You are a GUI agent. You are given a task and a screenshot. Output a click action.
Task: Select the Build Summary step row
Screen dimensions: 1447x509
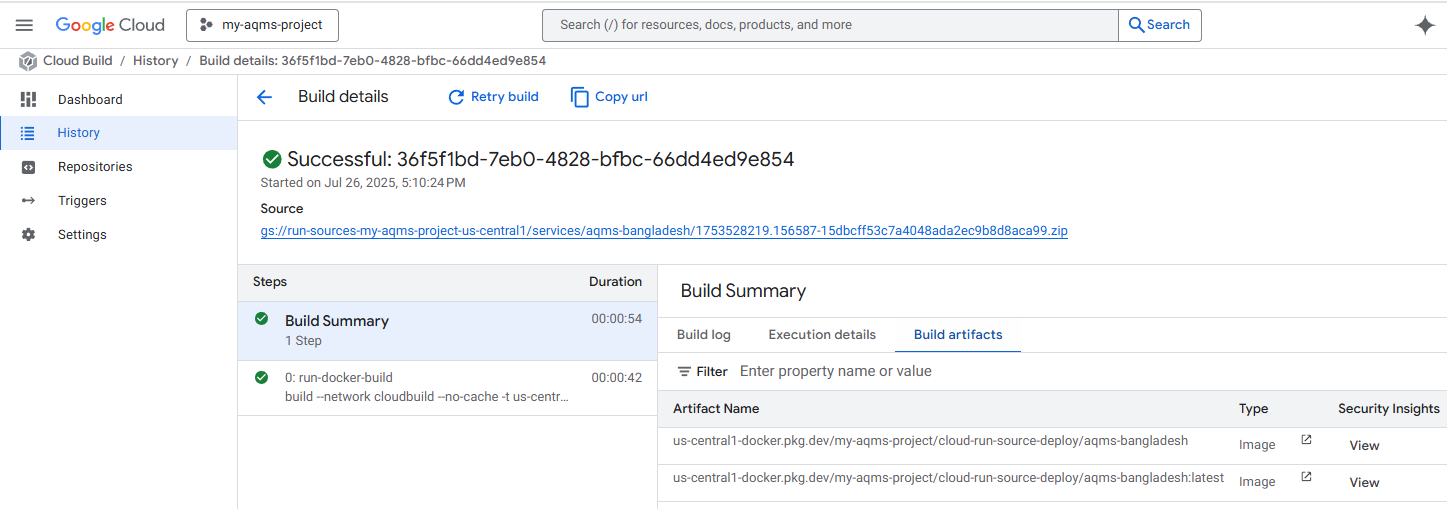coord(447,331)
